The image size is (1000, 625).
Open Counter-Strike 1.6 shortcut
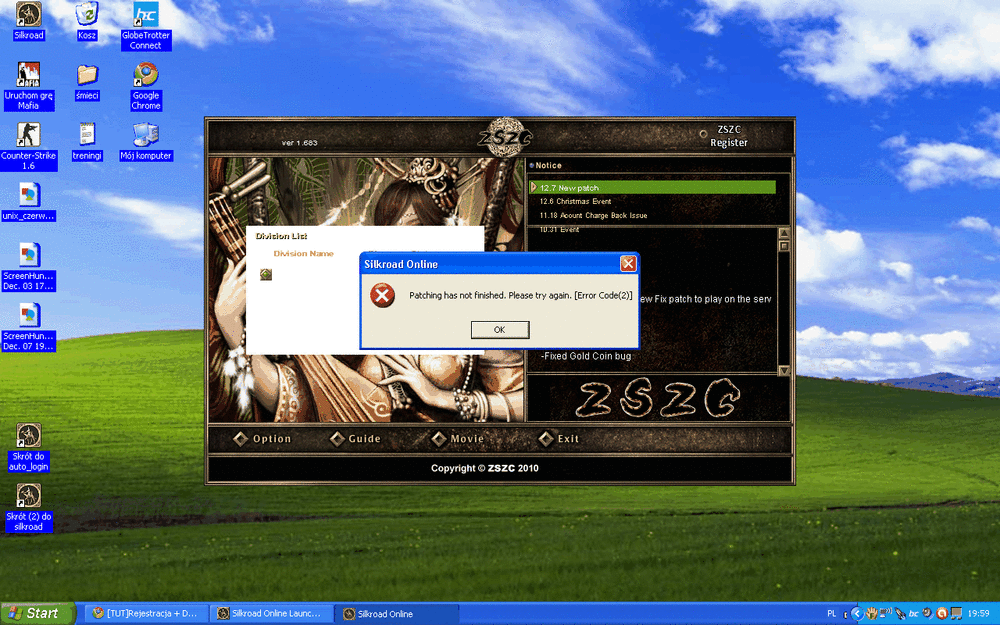[x=29, y=146]
